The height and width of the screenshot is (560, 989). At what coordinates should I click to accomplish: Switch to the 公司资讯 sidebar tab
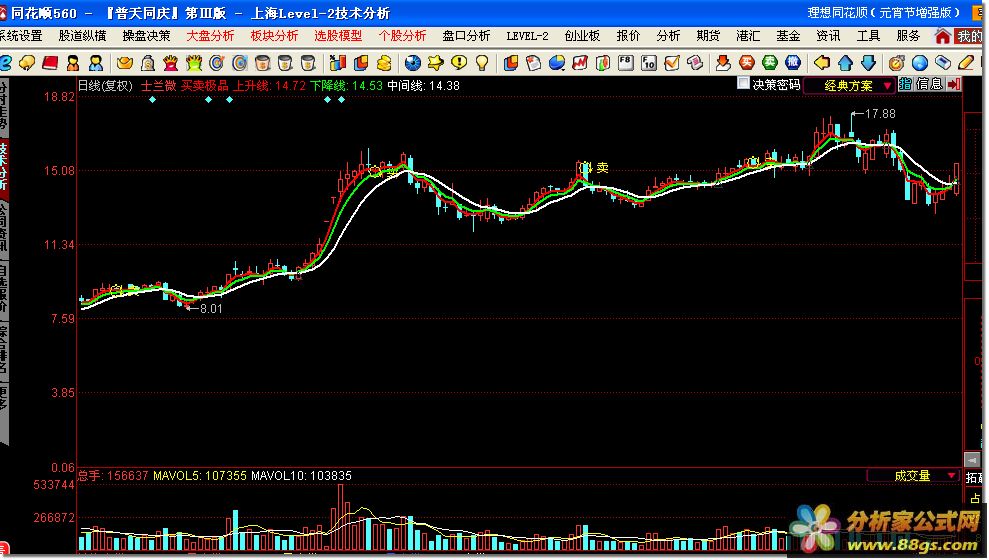[x=4, y=228]
